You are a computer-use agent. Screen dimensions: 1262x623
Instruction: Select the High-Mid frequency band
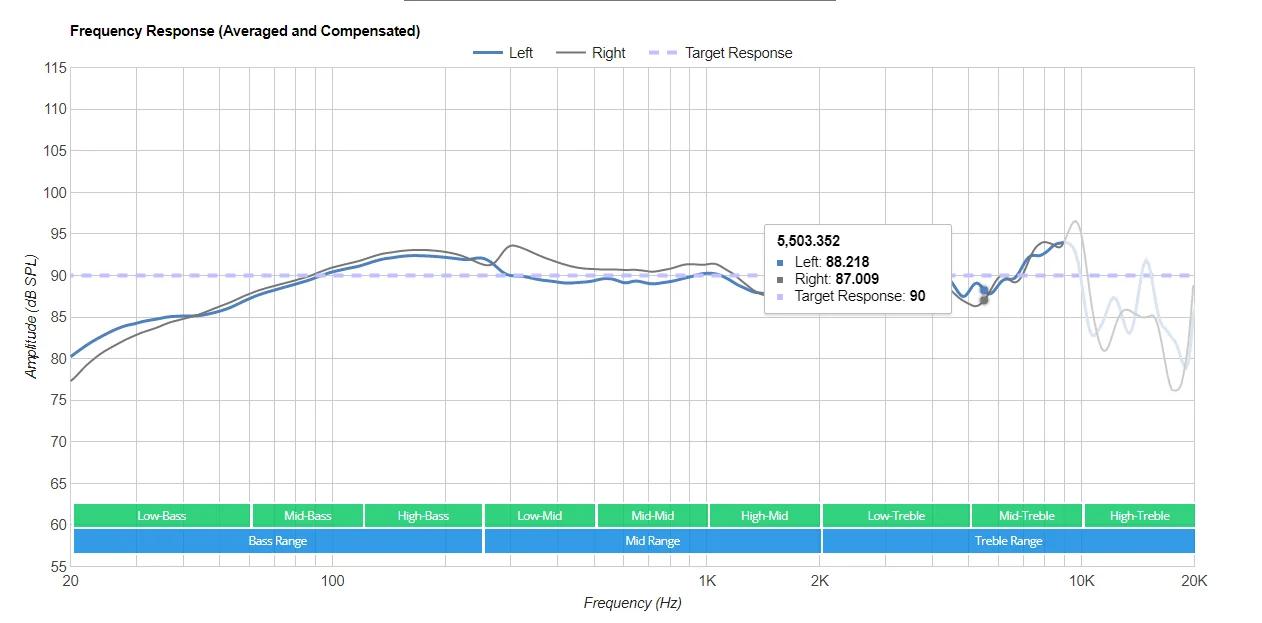pos(764,516)
